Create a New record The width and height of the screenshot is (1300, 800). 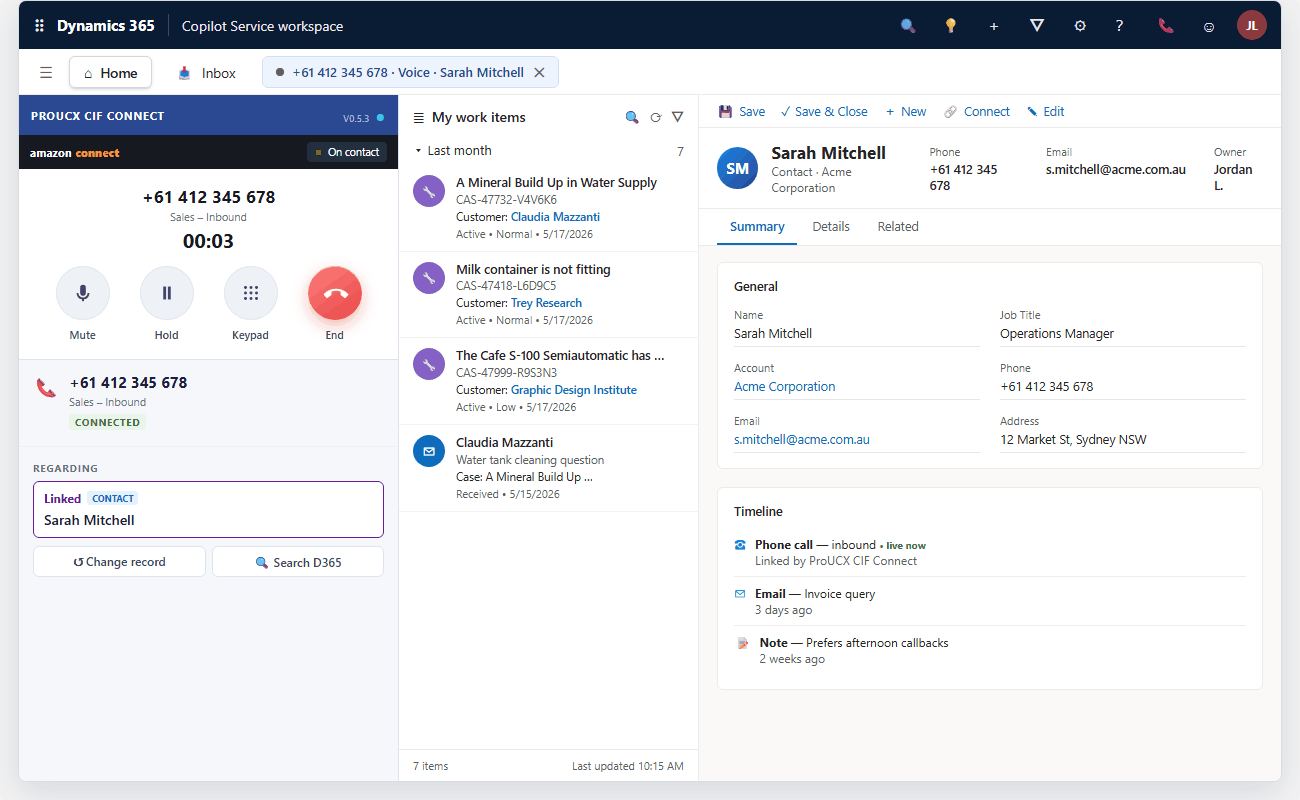click(906, 112)
